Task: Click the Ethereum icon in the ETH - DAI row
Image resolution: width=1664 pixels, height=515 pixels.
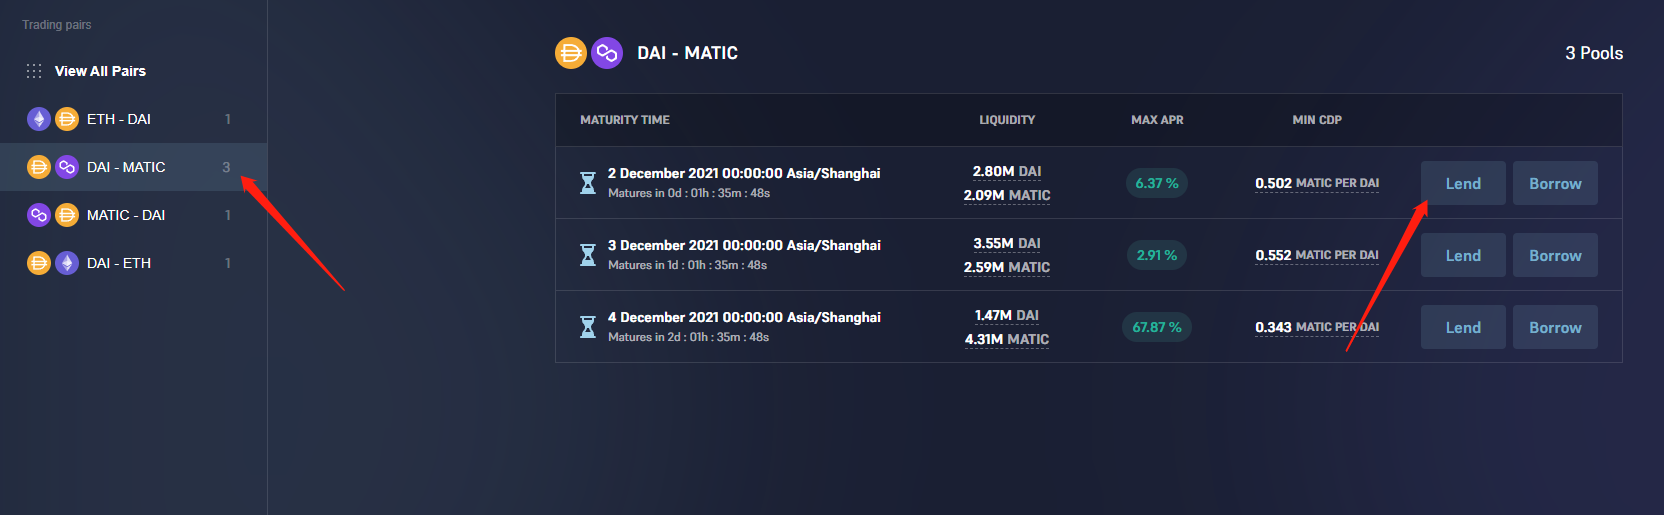Action: coord(39,119)
